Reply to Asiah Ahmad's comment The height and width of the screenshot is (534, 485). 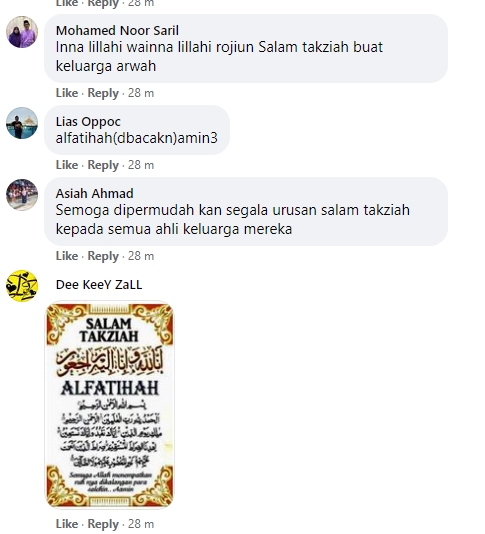coord(103,256)
